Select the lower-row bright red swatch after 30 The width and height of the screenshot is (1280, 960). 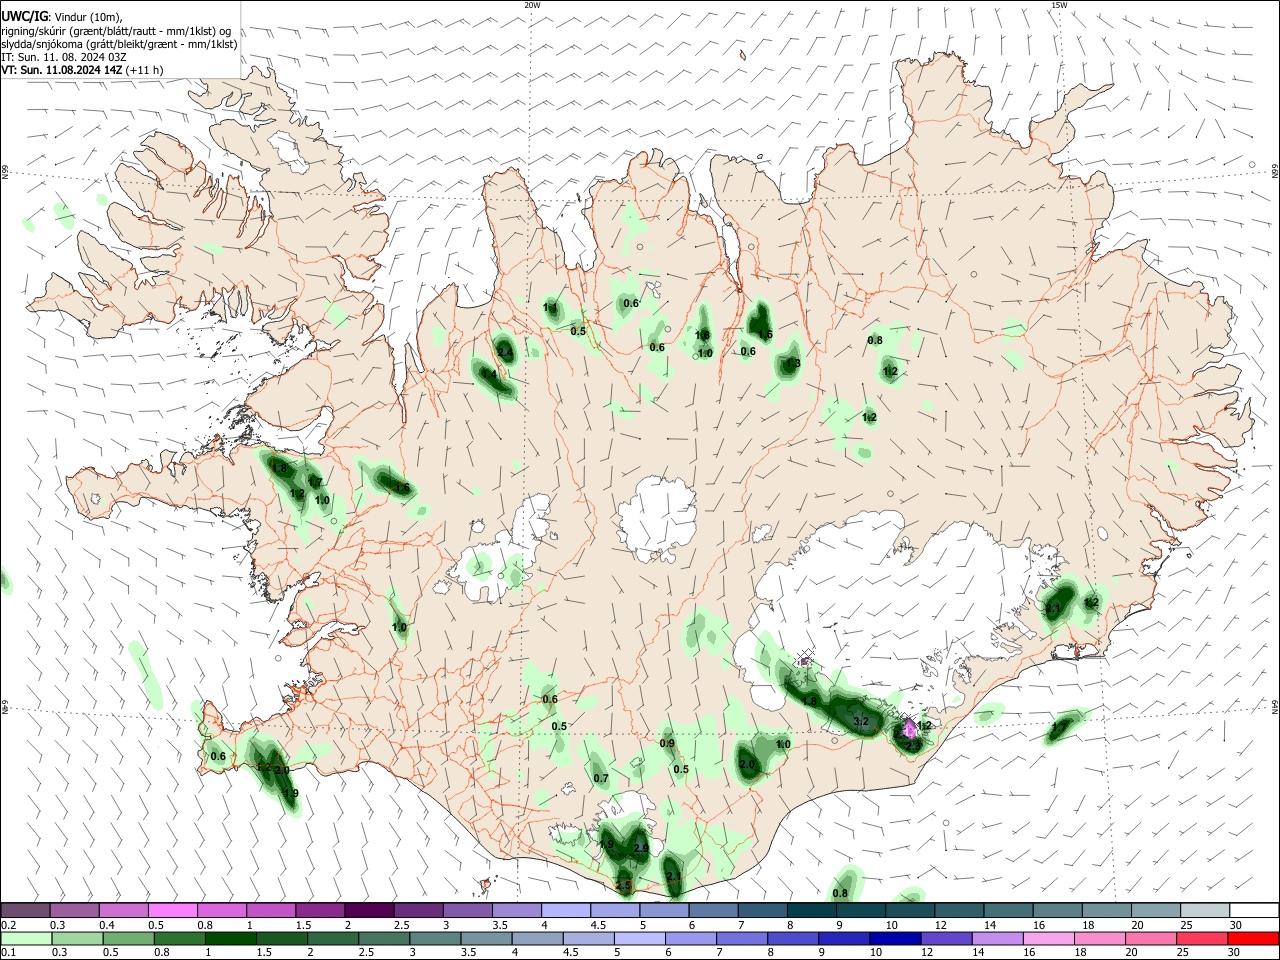point(1253,938)
